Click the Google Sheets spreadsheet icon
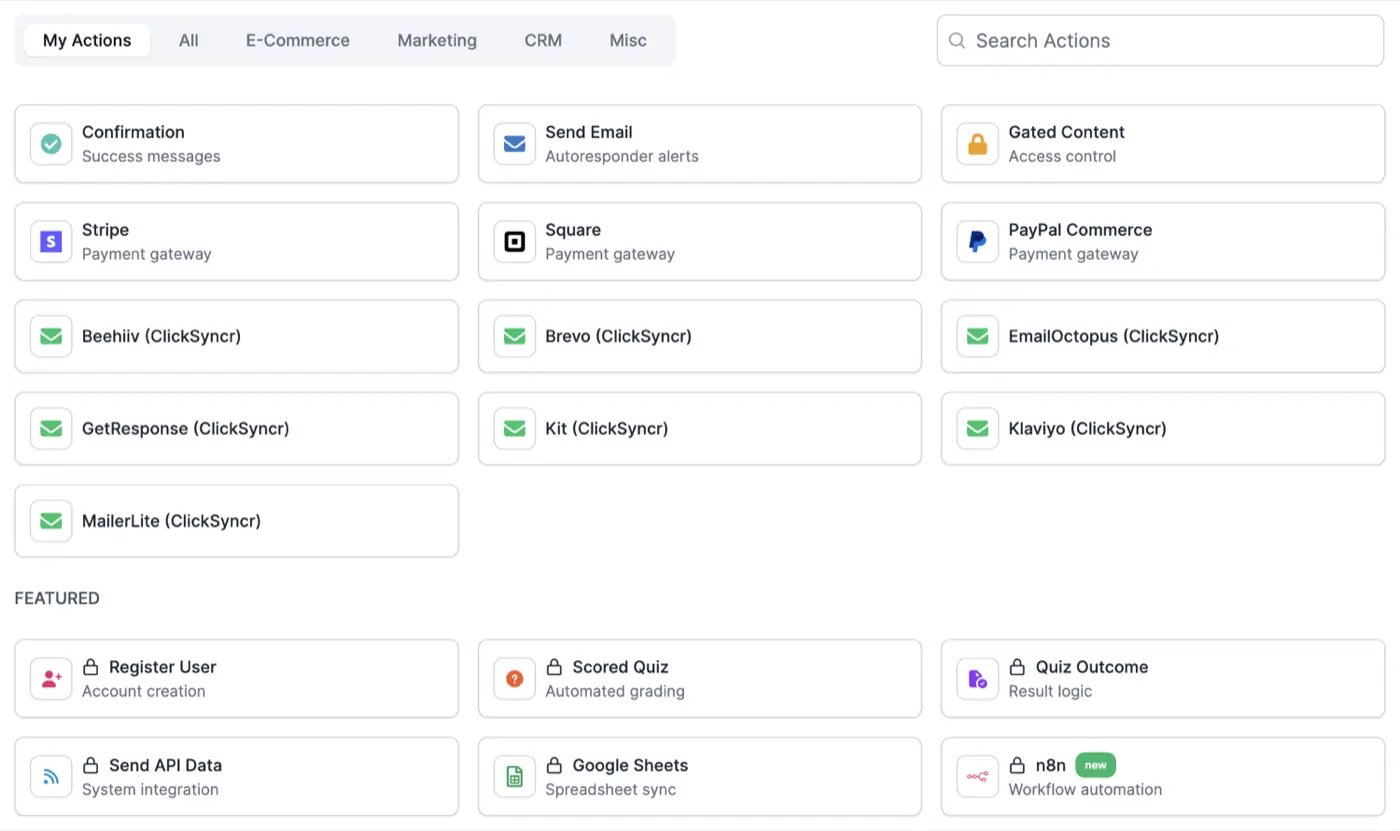 coord(514,777)
